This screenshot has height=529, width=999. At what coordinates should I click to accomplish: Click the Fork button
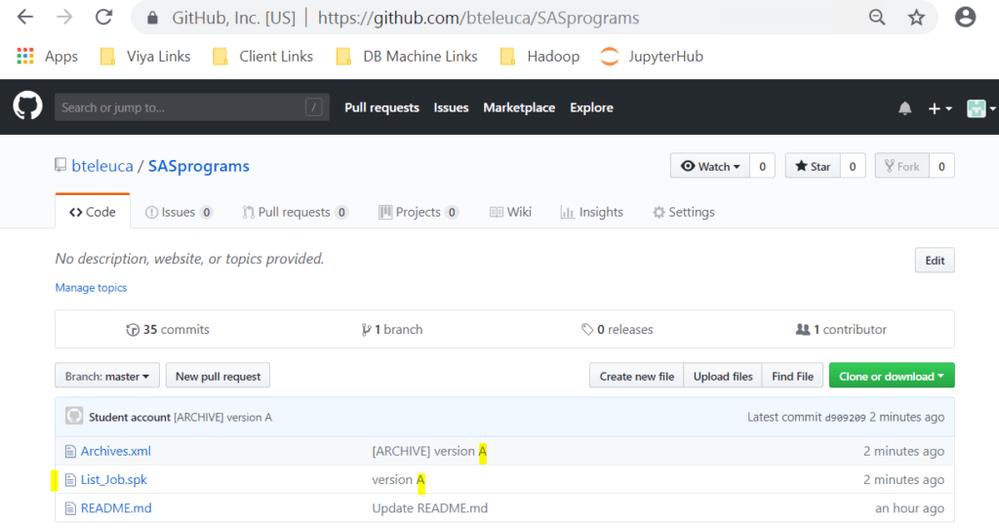[x=902, y=166]
